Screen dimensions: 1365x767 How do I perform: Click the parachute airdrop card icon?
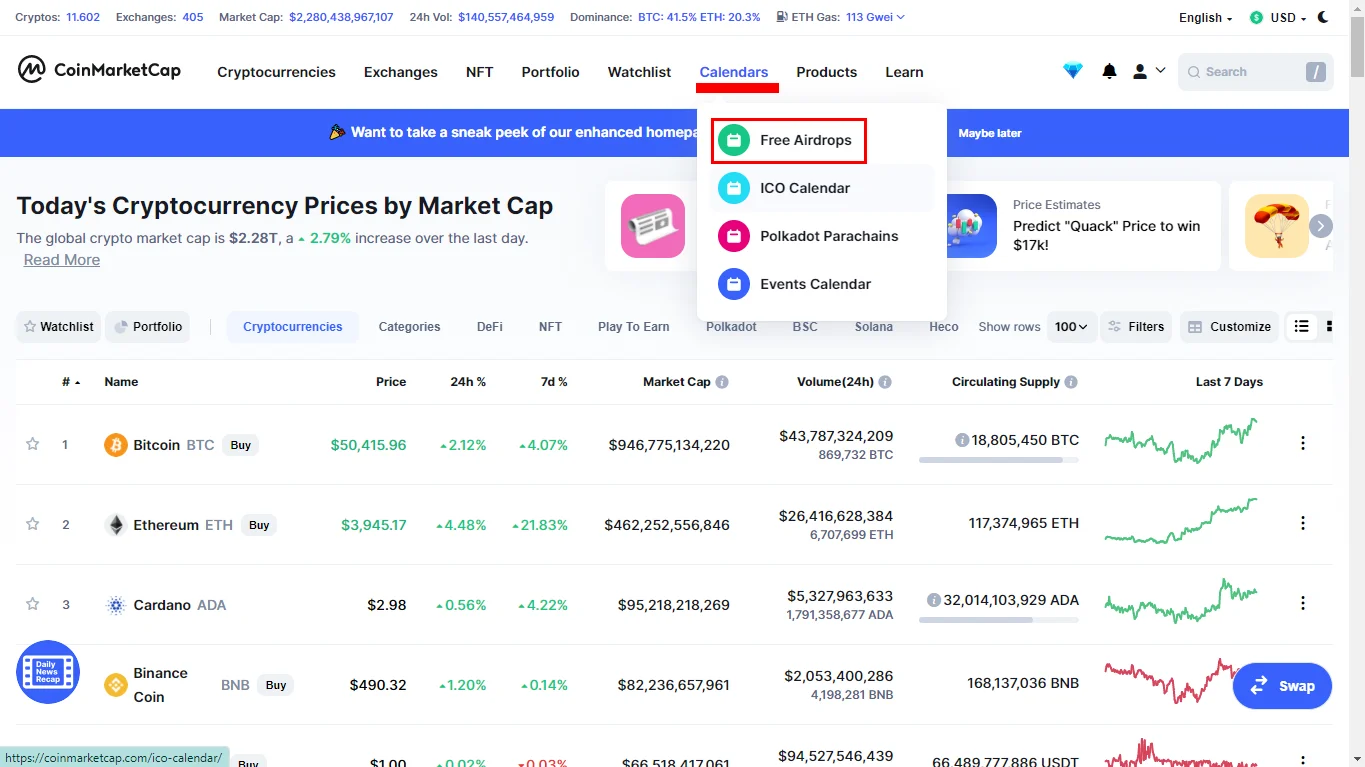pyautogui.click(x=1277, y=226)
